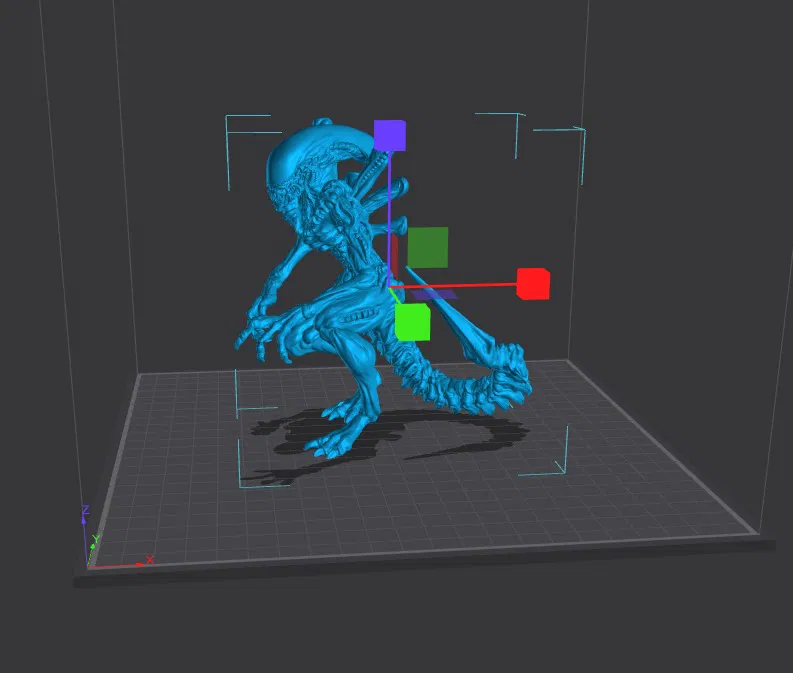Viewport: 793px width, 673px height.
Task: Grab the blue Z-axis cube handle
Action: [390, 136]
